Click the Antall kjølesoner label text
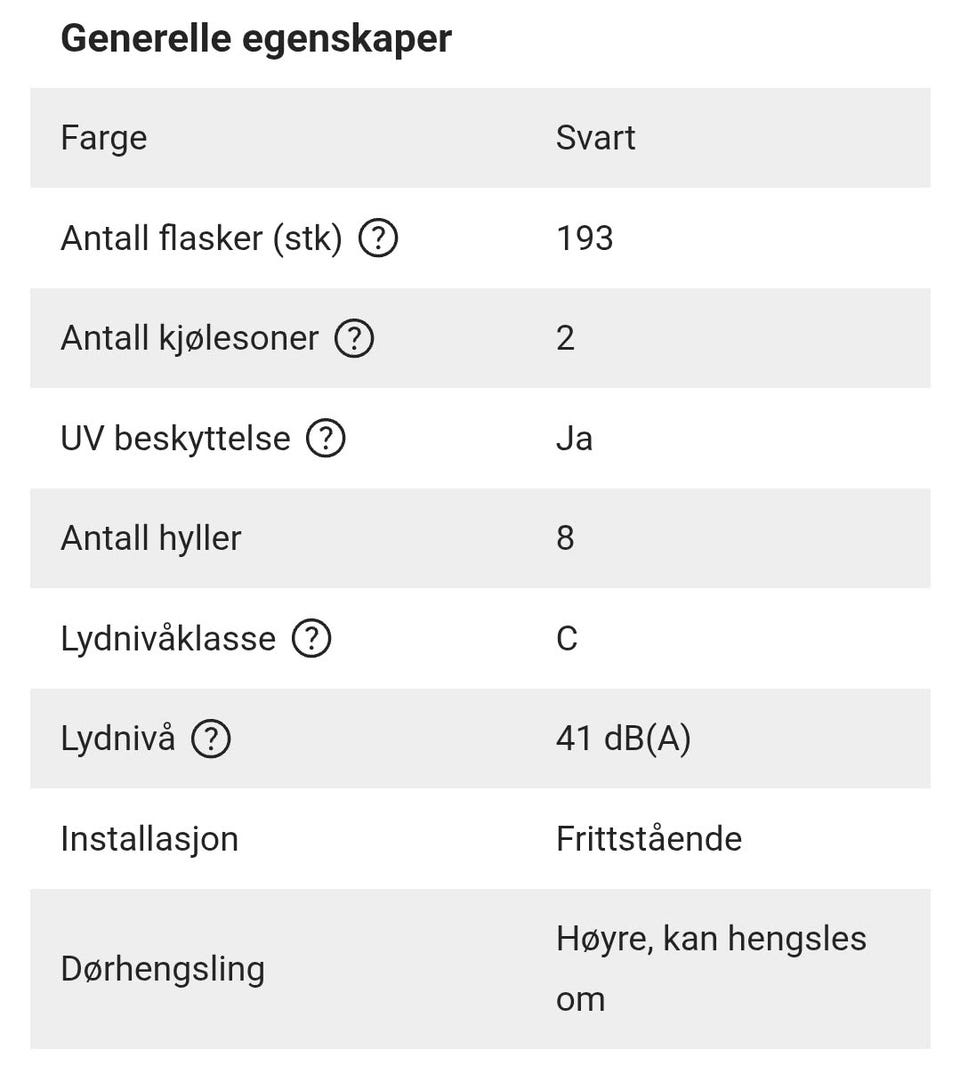The height and width of the screenshot is (1082, 960). [x=190, y=339]
